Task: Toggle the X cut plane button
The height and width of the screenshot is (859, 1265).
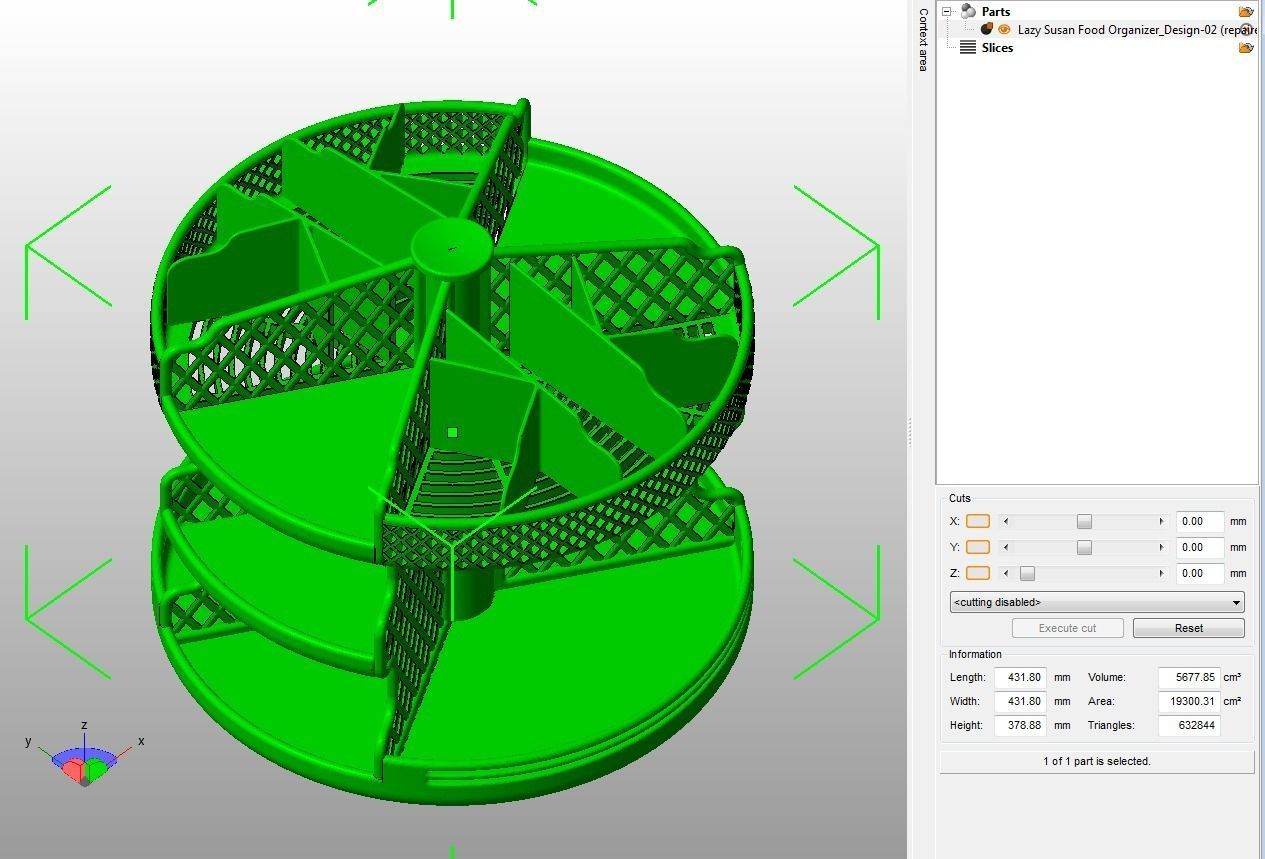Action: [978, 521]
